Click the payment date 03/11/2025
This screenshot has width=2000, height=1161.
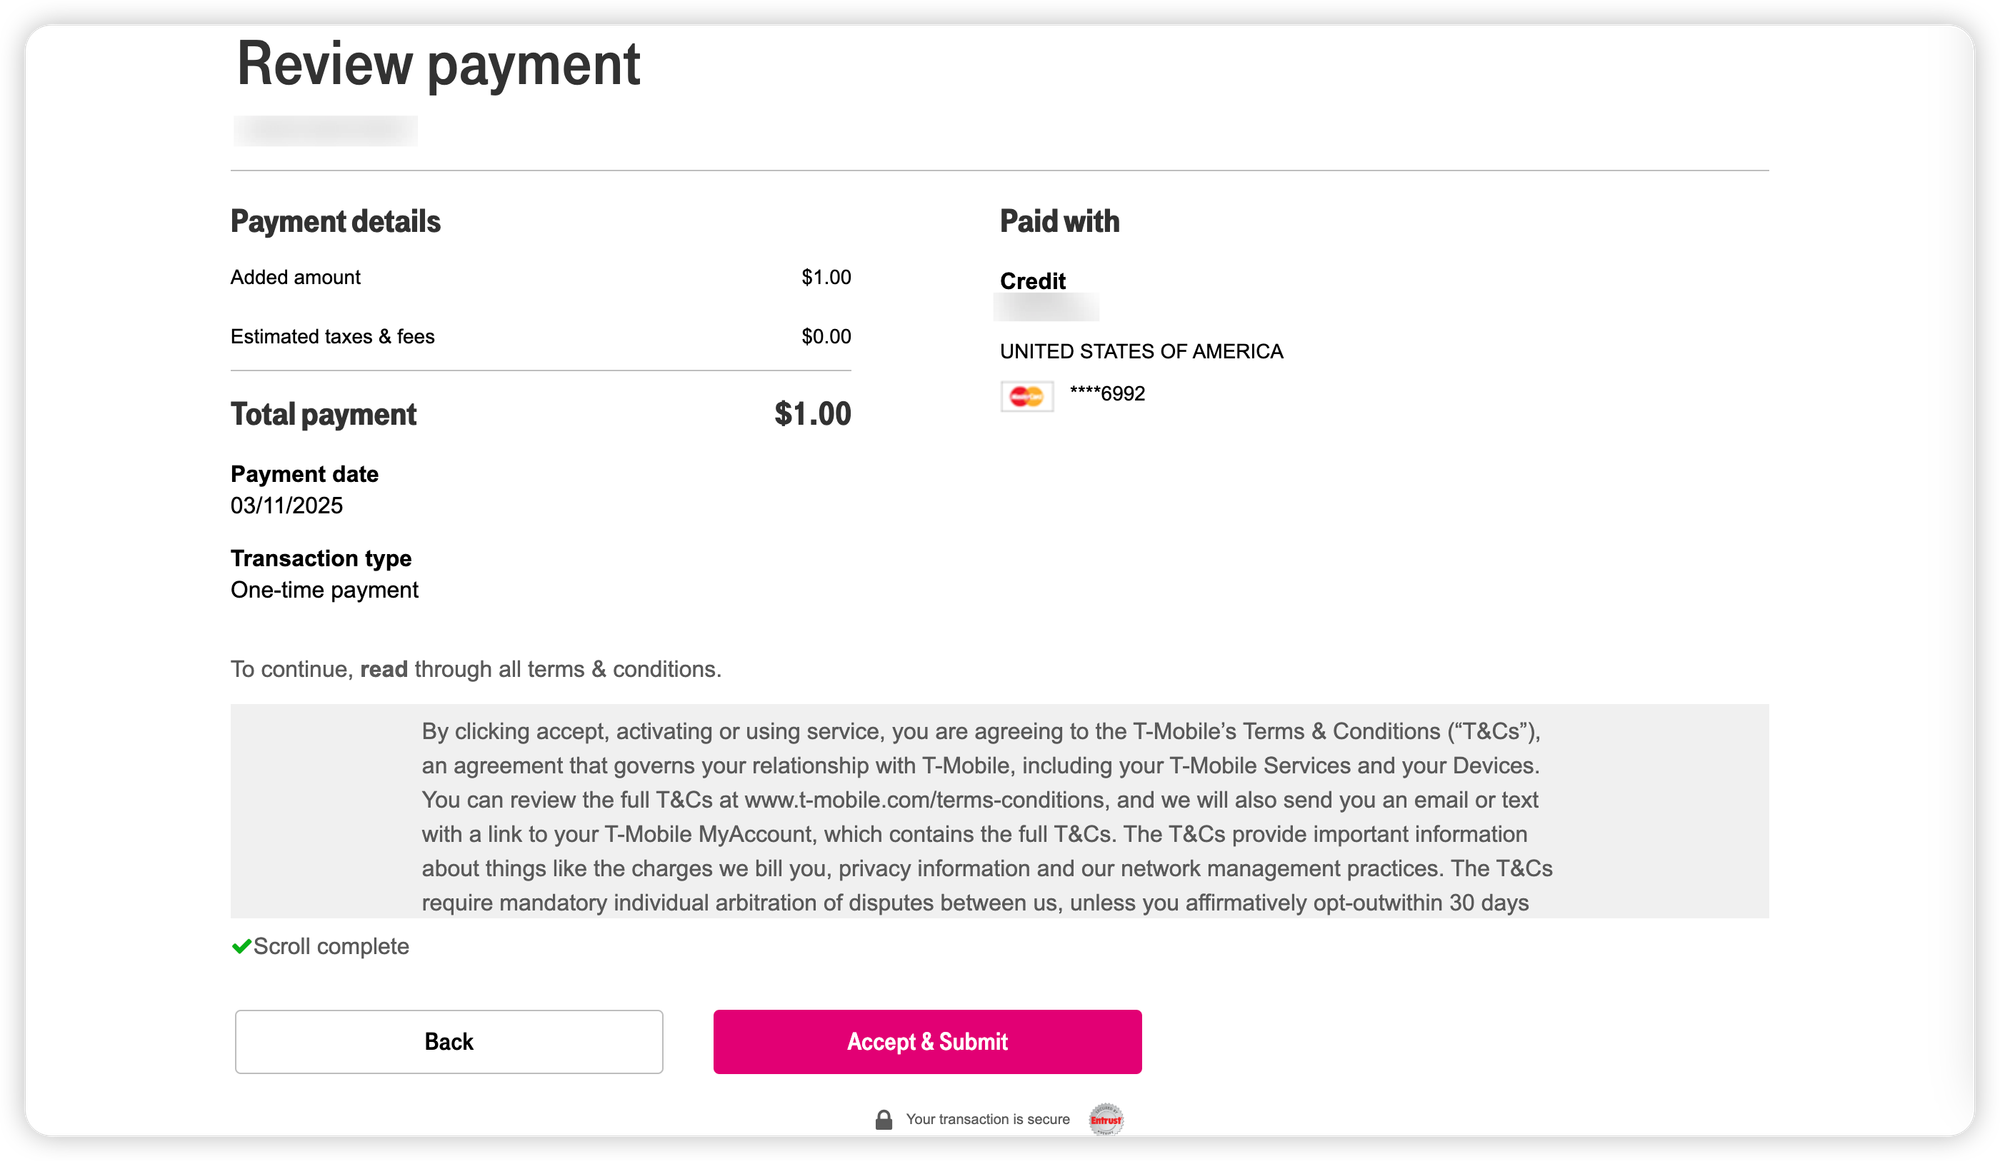tap(287, 506)
